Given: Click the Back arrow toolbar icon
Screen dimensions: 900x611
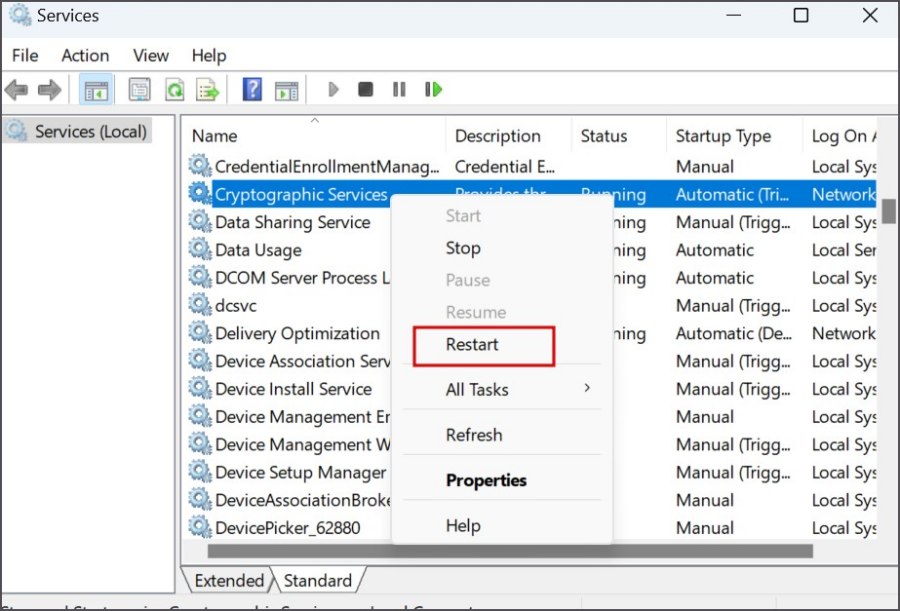Looking at the screenshot, I should click(x=16, y=90).
